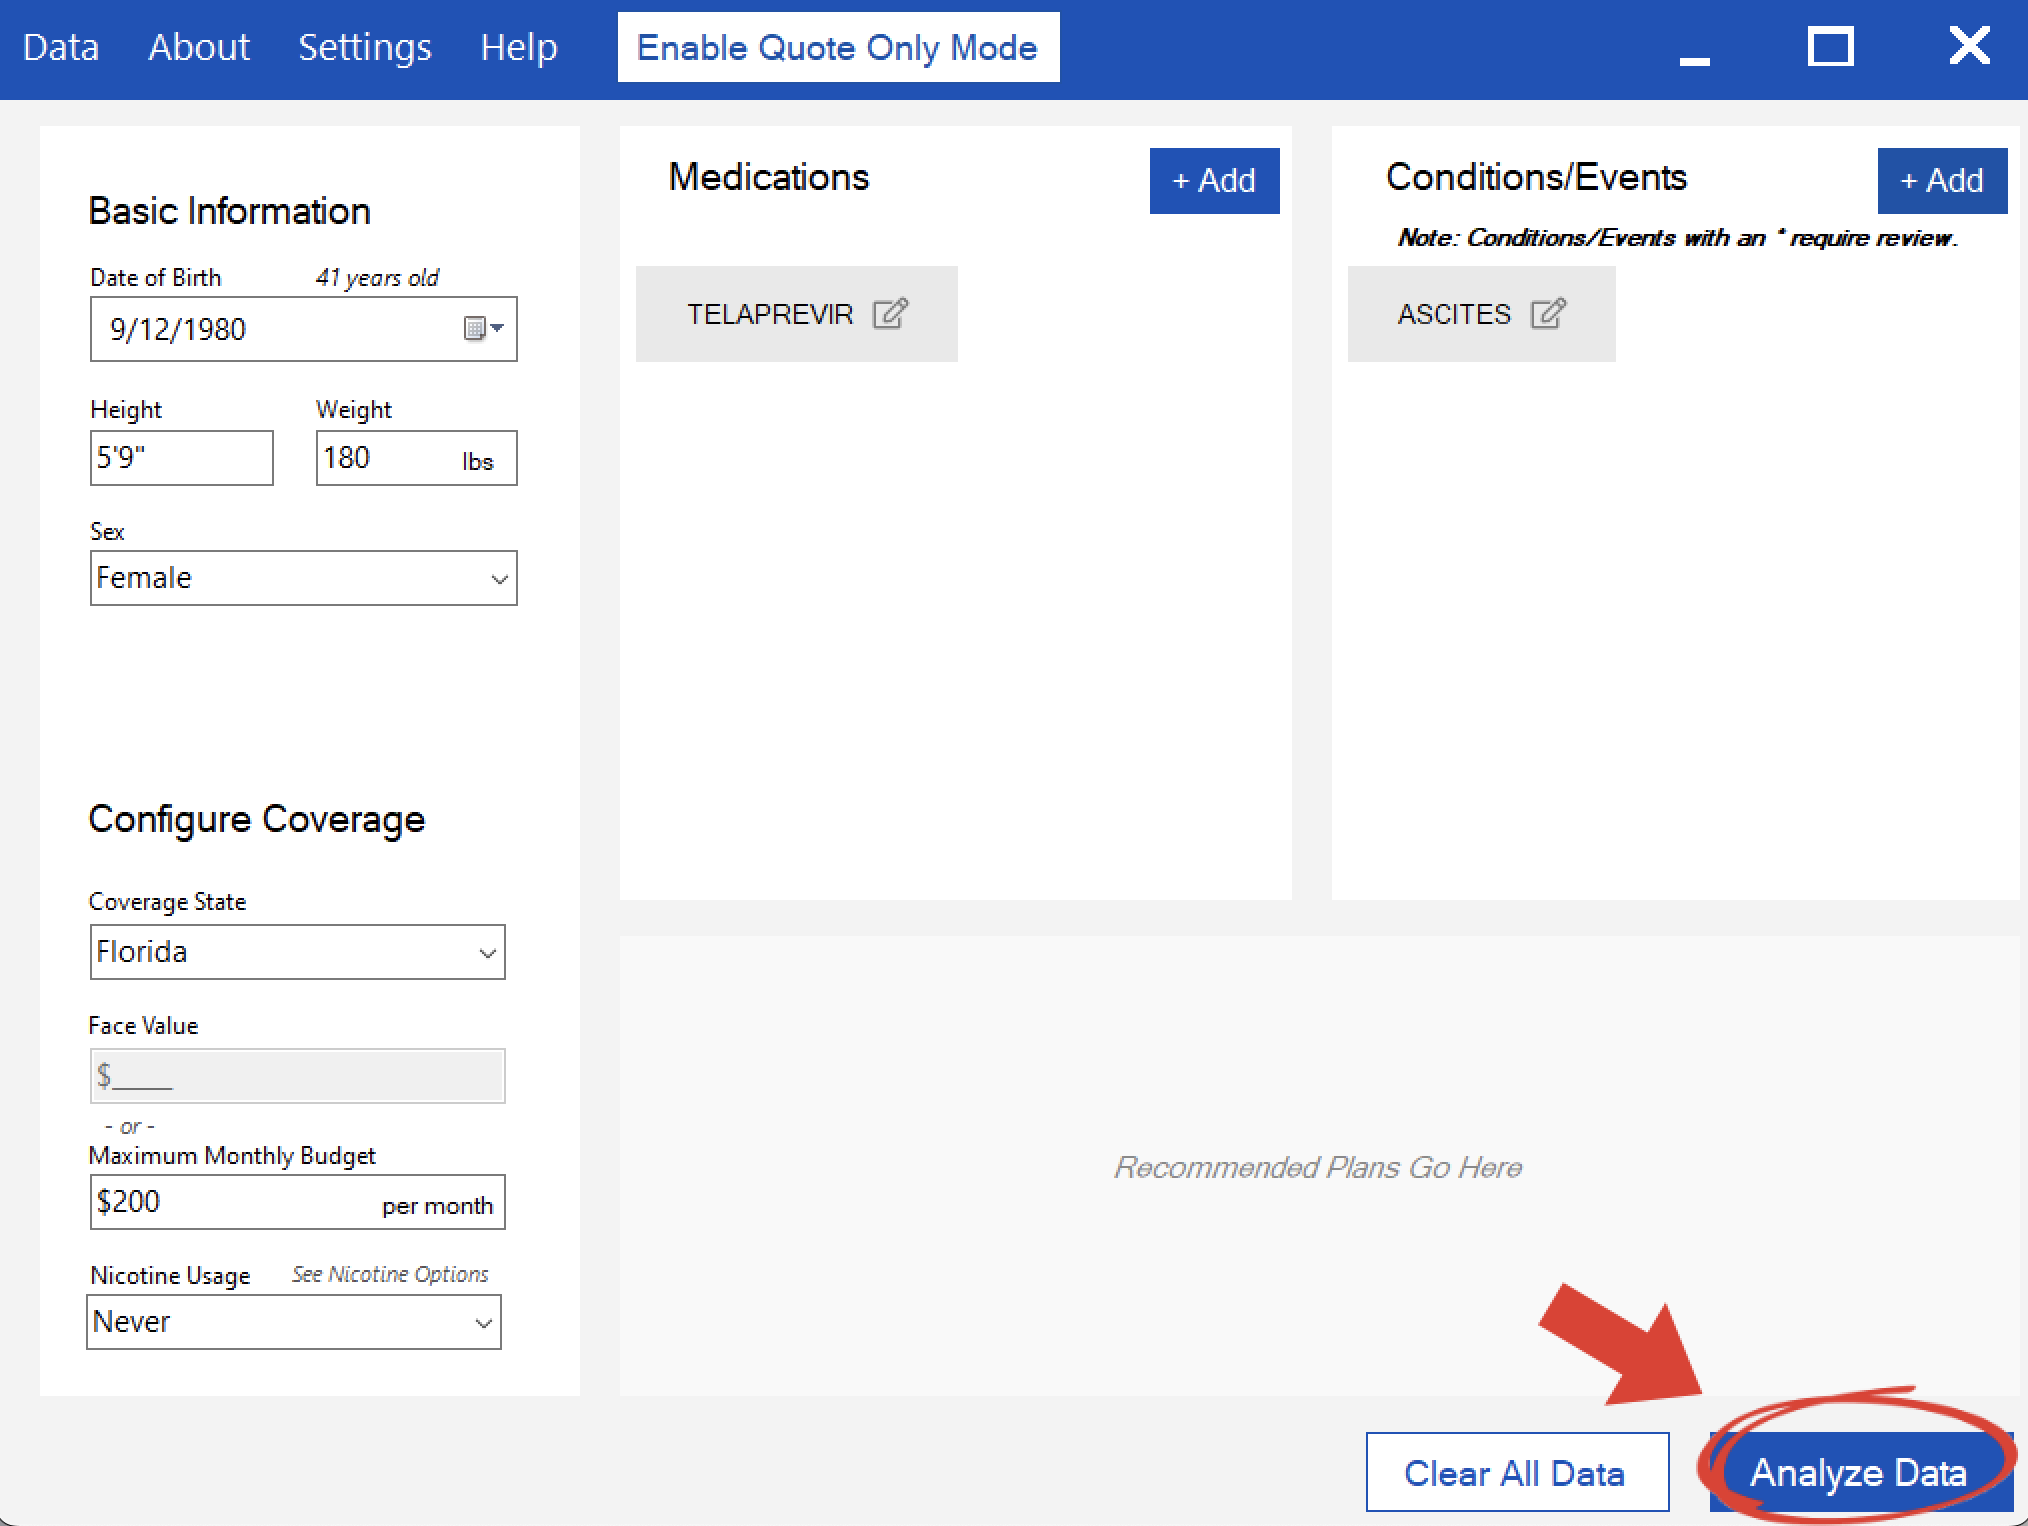Viewport: 2028px width, 1526px height.
Task: Open the Help menu
Action: click(x=518, y=47)
